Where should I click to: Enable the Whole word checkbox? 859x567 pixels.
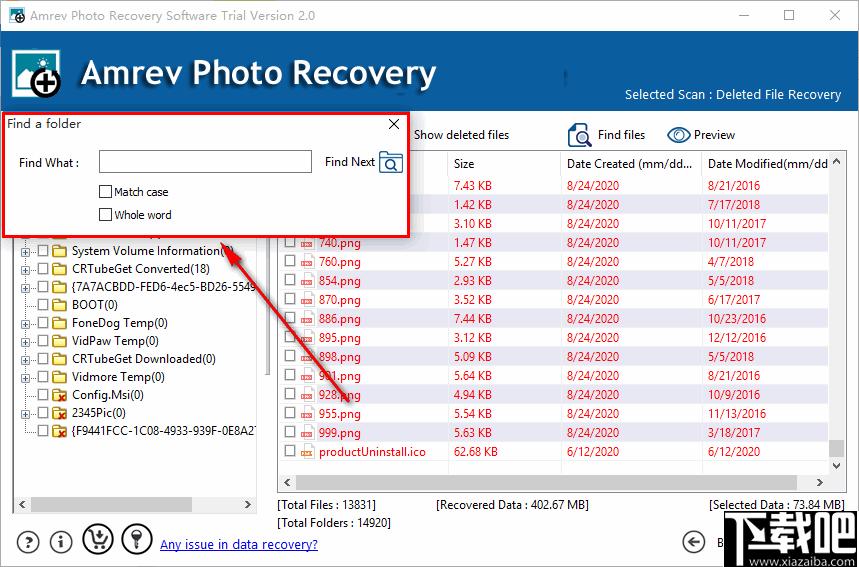click(x=105, y=215)
